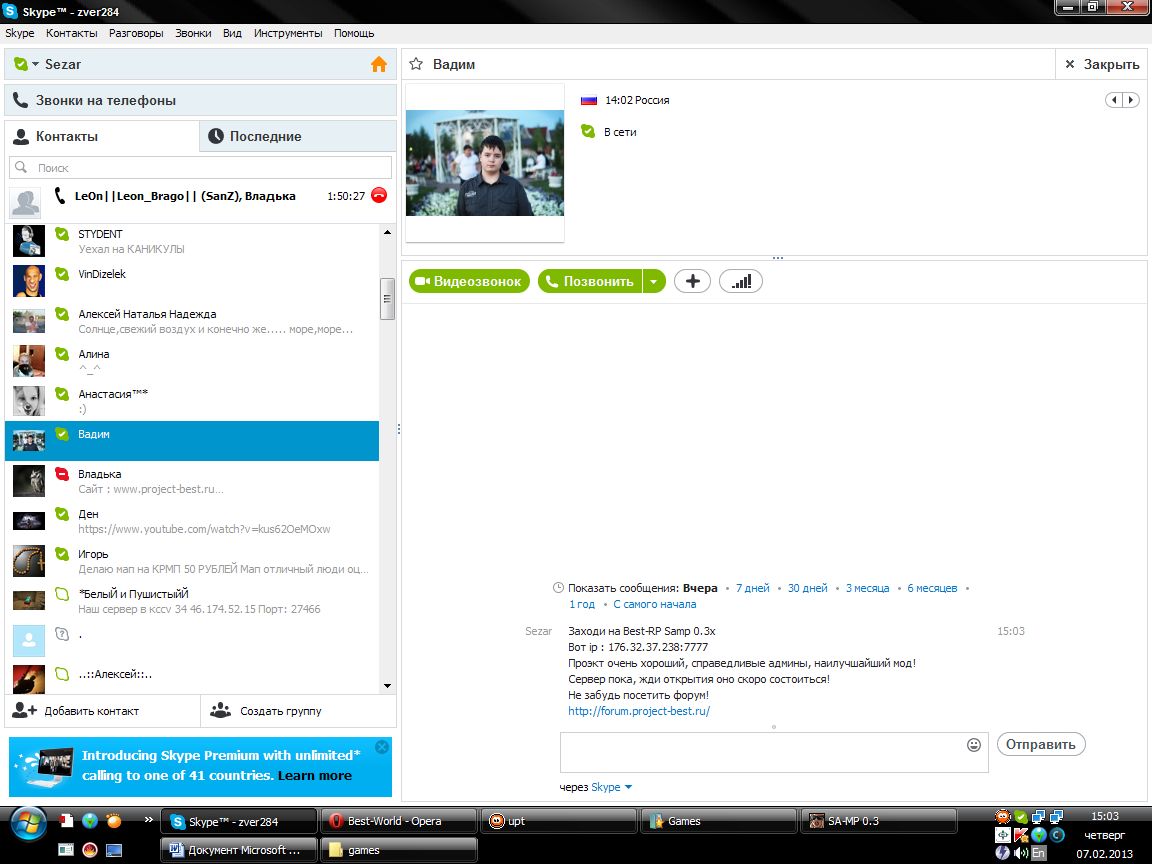Click the active call avatar placeholder
This screenshot has width=1152, height=864.
[x=26, y=202]
